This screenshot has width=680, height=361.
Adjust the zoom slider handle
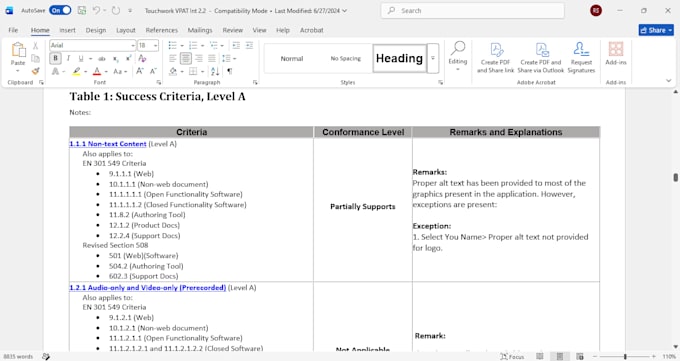coord(625,356)
